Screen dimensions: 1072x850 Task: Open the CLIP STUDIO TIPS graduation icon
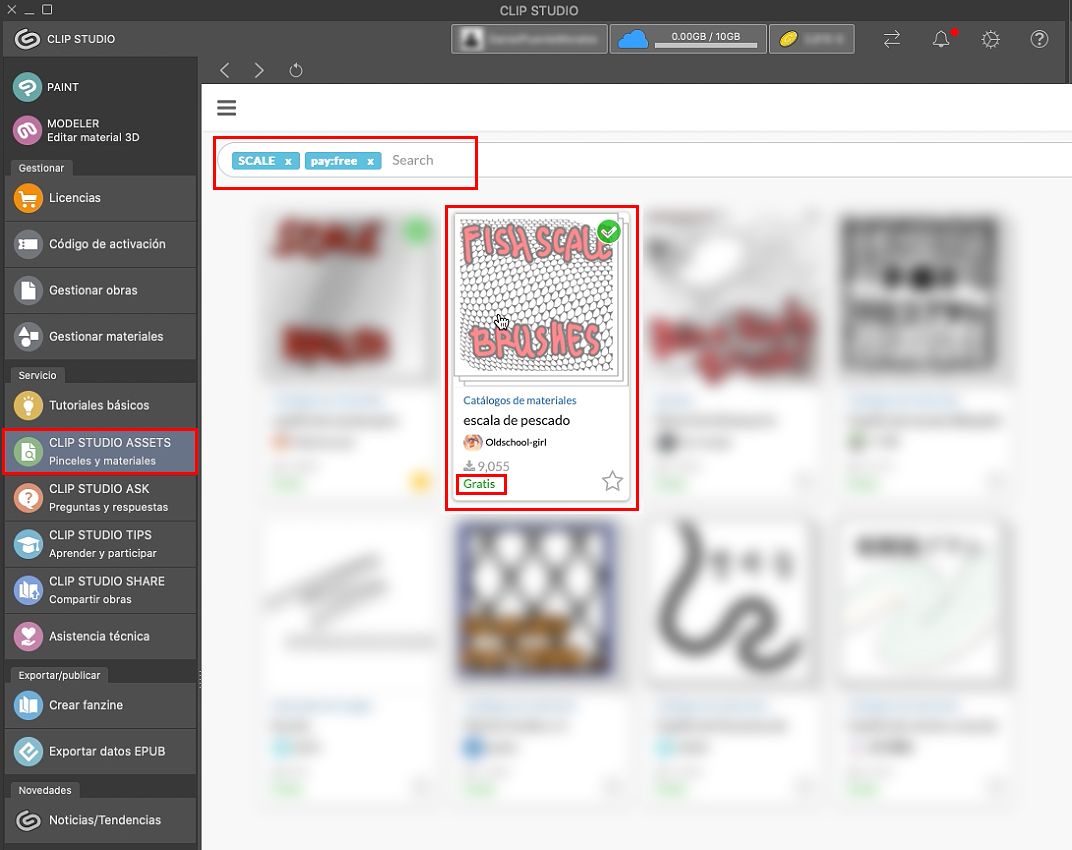pyautogui.click(x=28, y=544)
